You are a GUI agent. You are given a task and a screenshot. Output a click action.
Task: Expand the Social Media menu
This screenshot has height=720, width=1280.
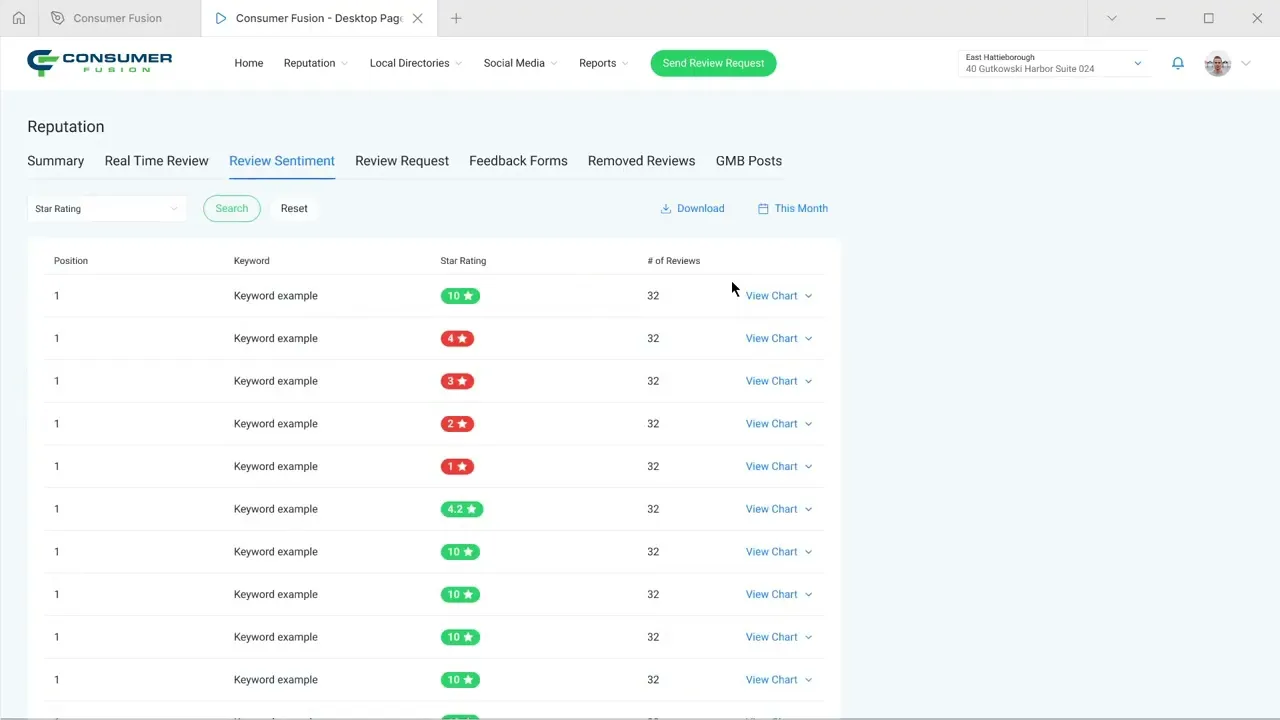520,63
